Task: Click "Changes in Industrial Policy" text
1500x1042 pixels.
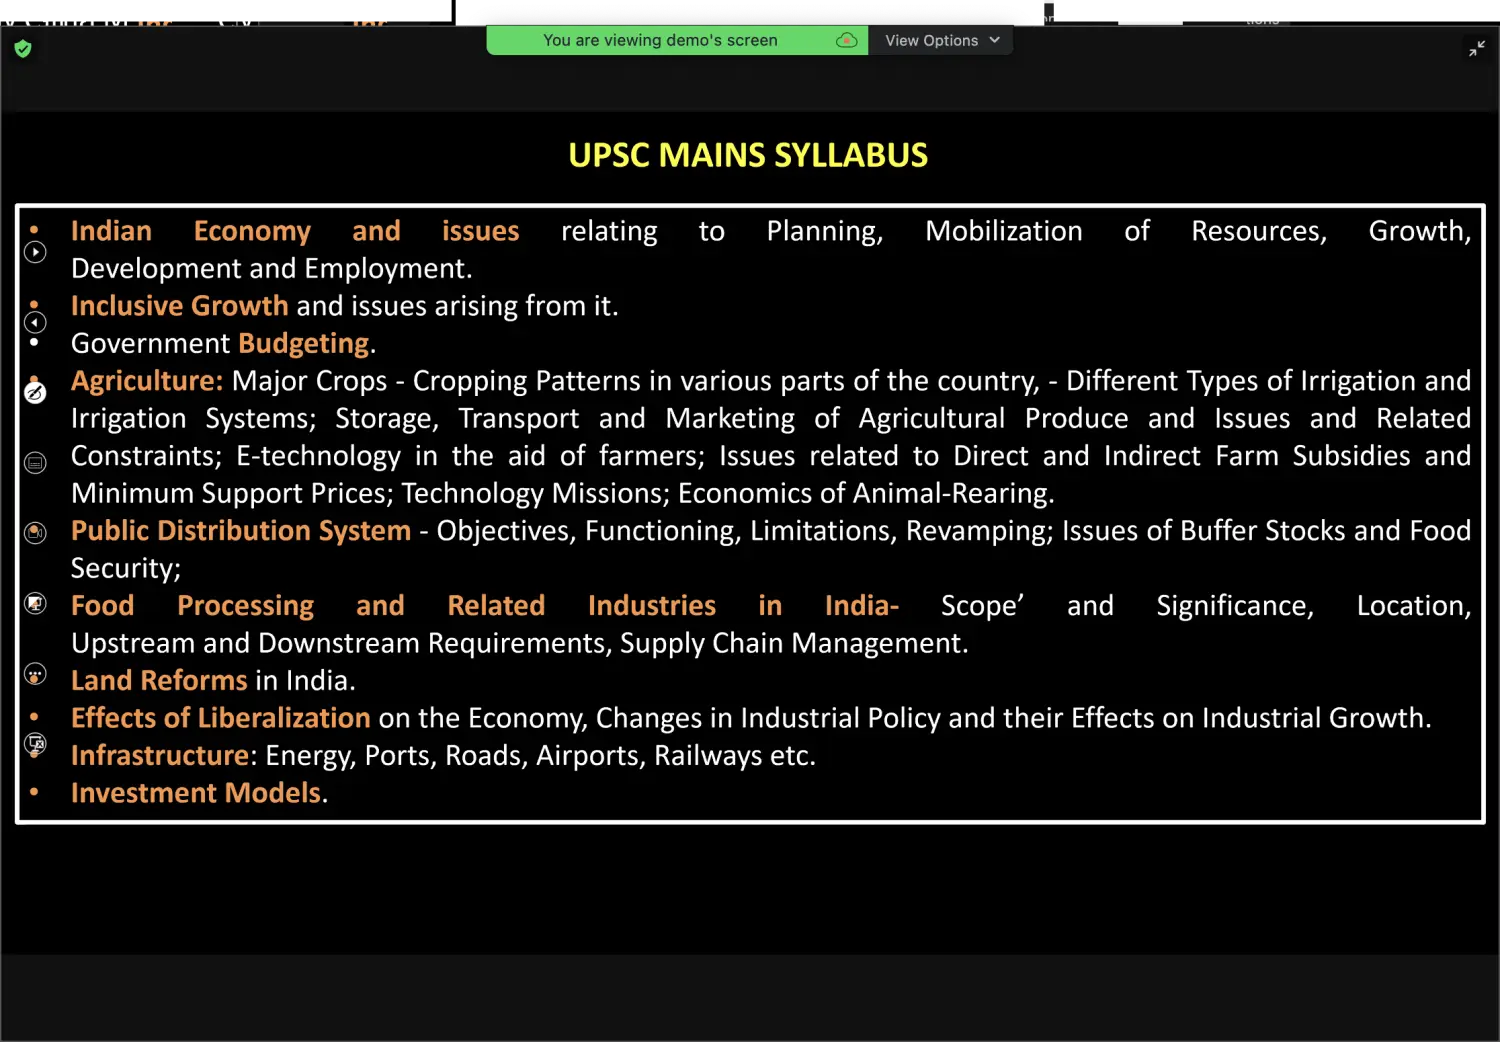Action: [x=768, y=718]
